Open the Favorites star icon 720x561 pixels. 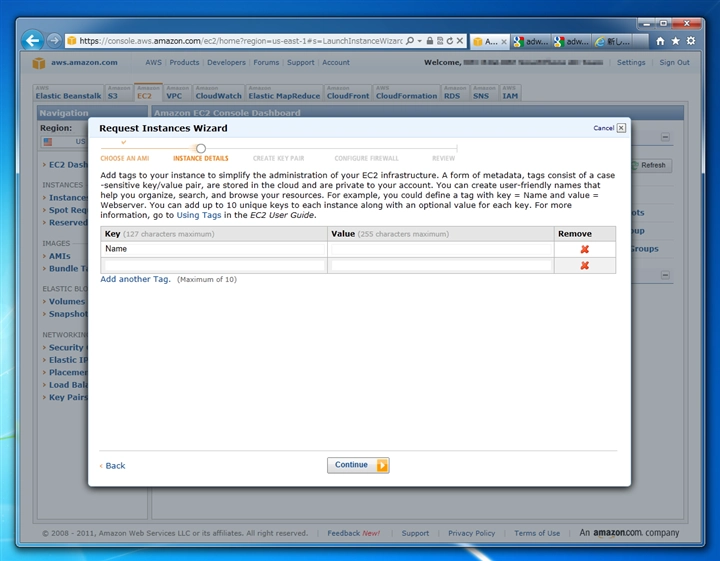pyautogui.click(x=675, y=41)
